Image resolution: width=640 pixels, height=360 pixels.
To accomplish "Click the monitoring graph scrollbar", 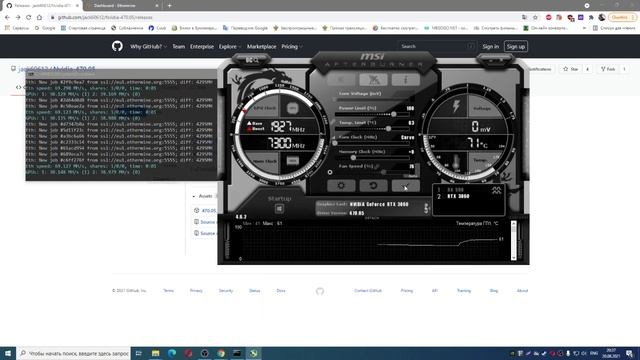I will pyautogui.click(x=513, y=240).
